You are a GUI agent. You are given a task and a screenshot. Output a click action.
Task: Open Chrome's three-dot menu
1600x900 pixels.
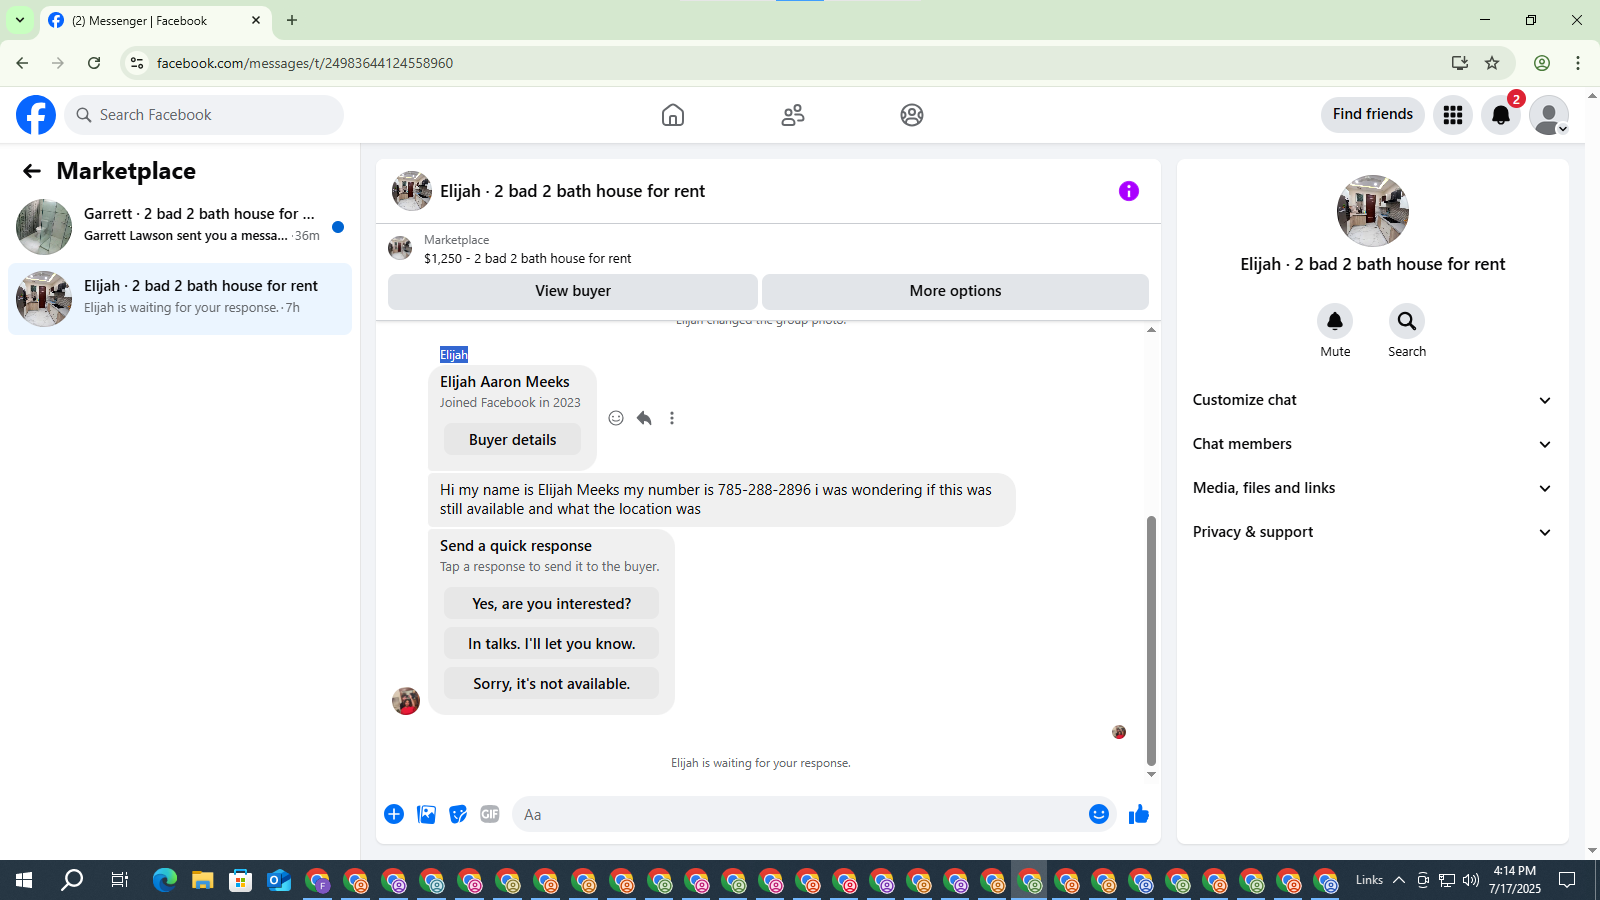[1578, 63]
